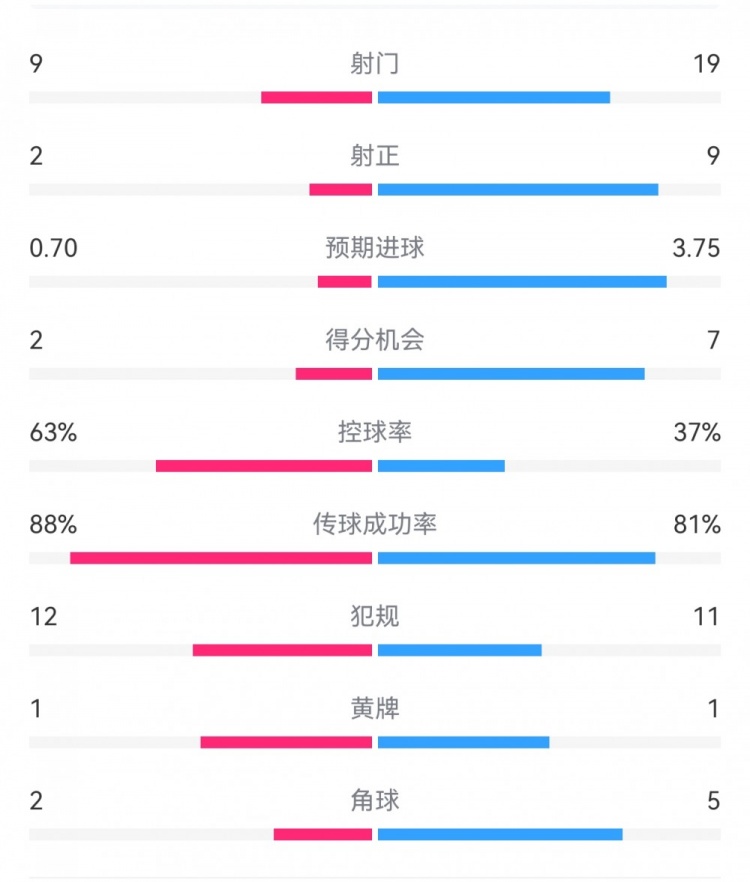Click the 3.75 expected goals value
Viewport: 750px width, 882px height.
[x=696, y=249]
